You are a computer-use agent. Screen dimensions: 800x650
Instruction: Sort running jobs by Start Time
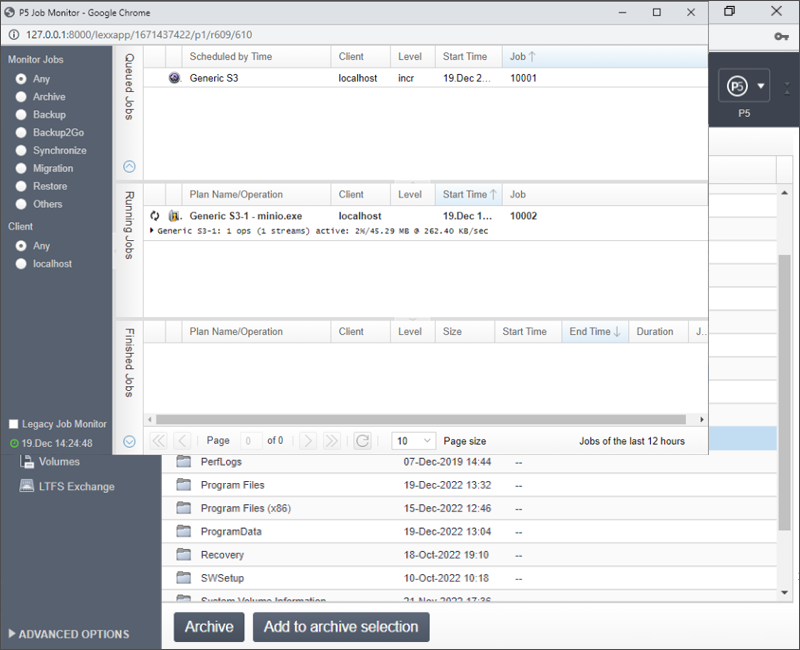click(468, 194)
